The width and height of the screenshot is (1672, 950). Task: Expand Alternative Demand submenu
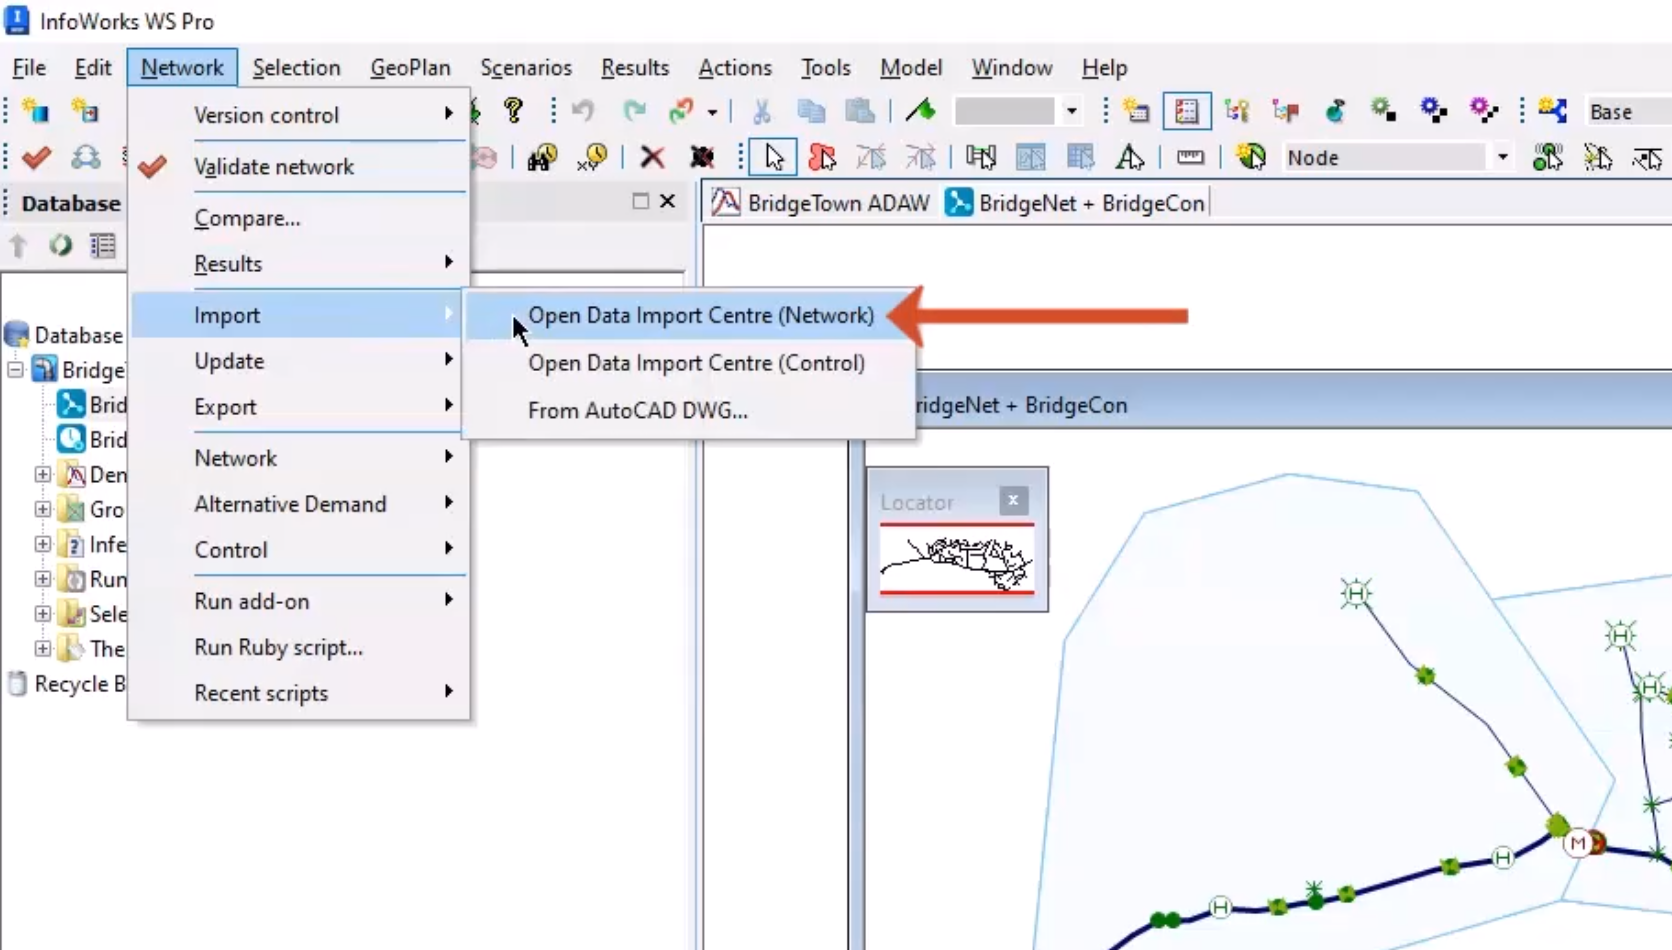300,504
